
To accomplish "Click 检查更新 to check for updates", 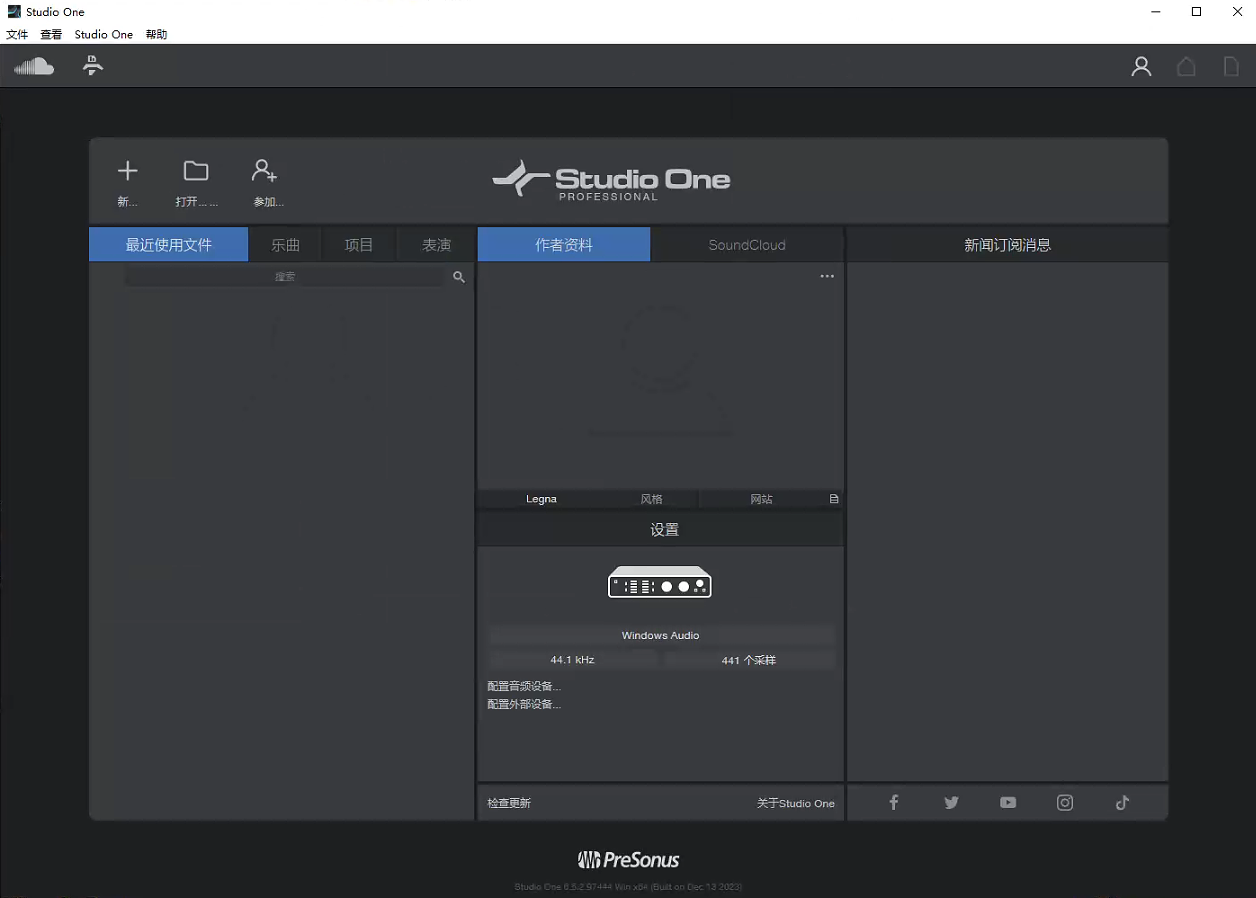I will (509, 803).
